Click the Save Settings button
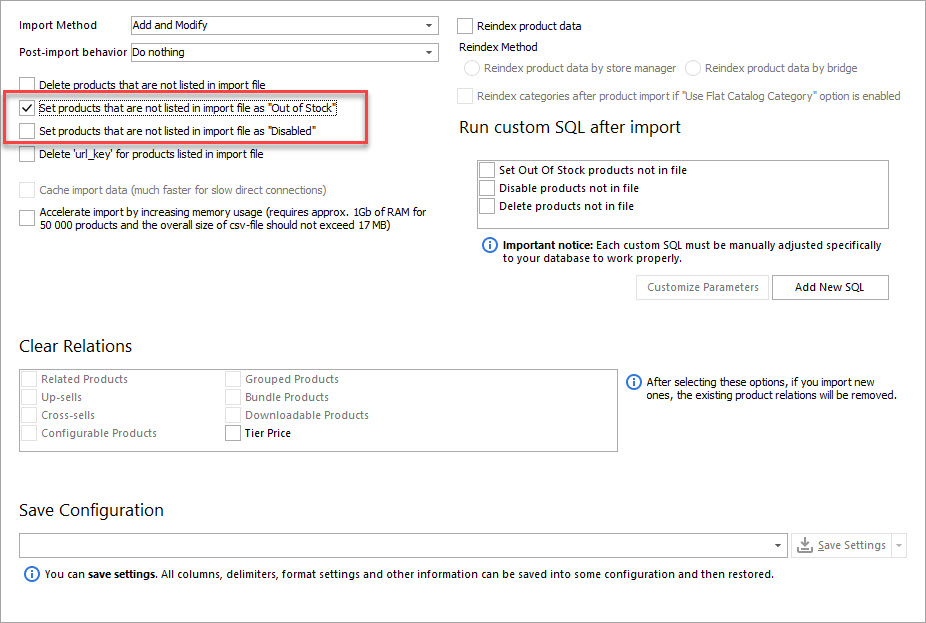 tap(842, 545)
